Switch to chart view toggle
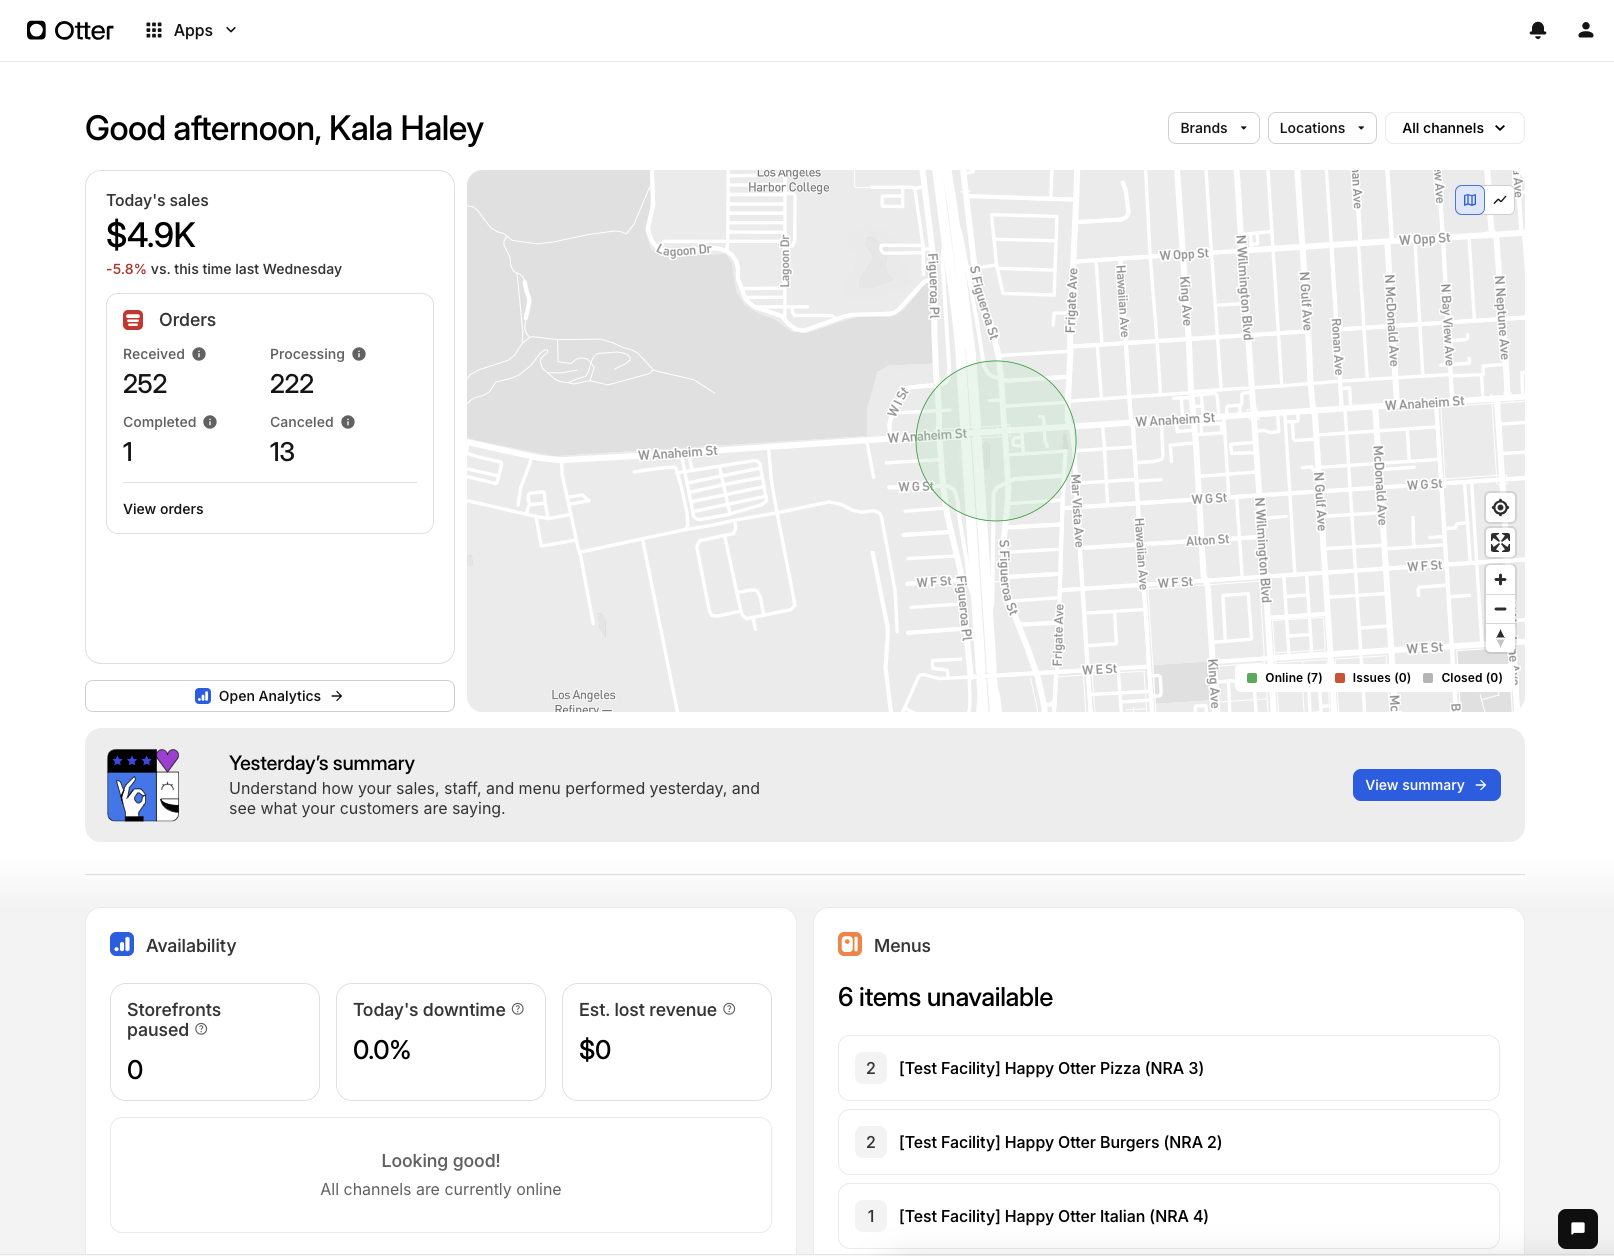This screenshot has width=1614, height=1256. coord(1500,200)
